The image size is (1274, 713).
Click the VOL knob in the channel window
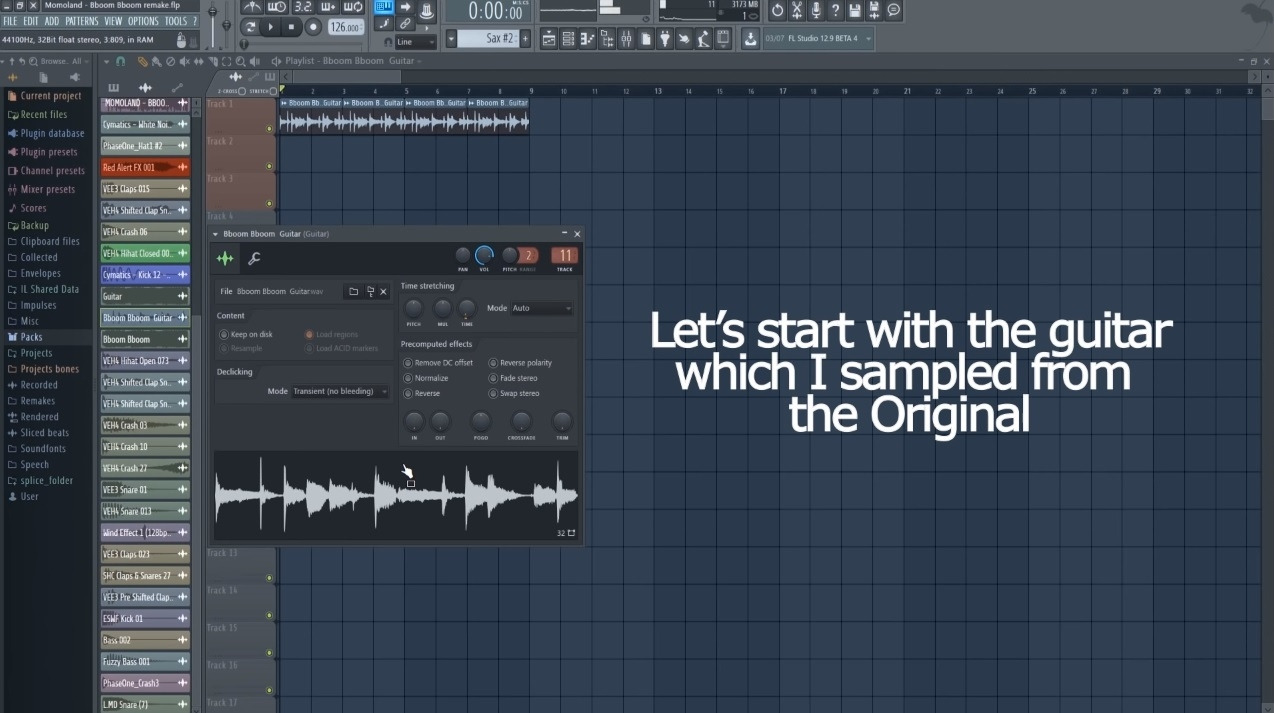point(484,255)
